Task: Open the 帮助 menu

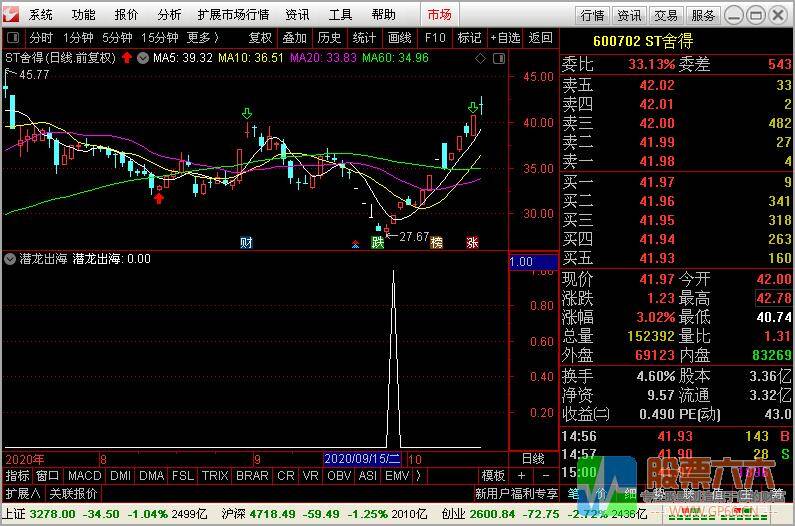Action: click(383, 15)
